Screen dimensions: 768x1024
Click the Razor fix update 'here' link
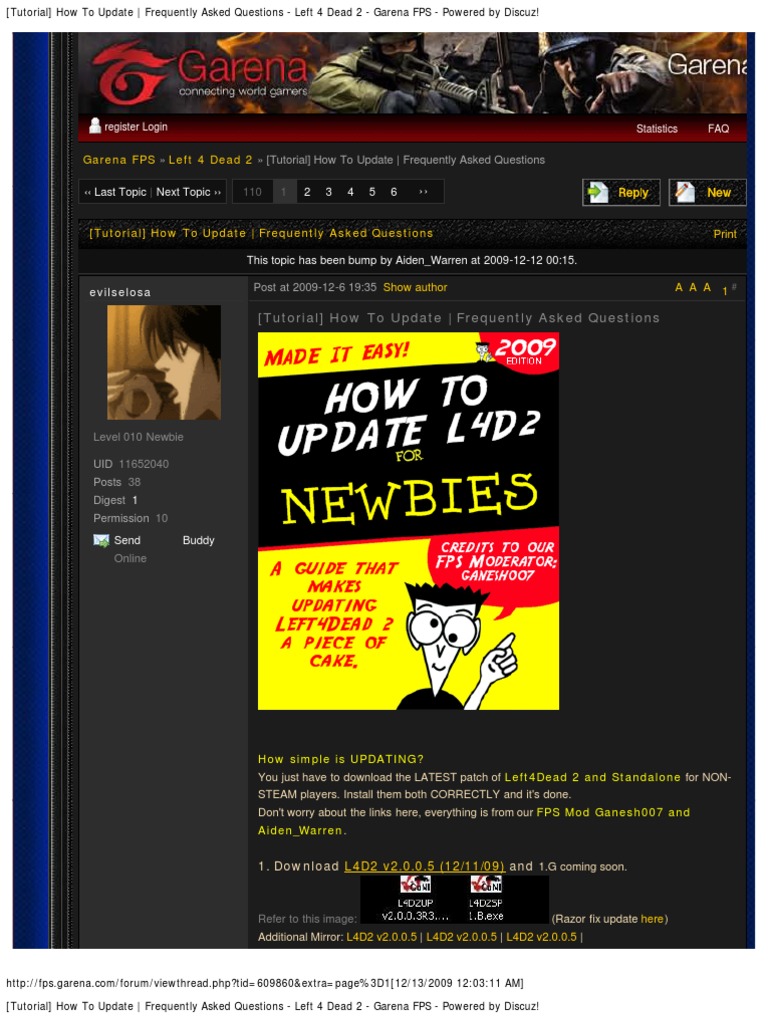point(652,919)
